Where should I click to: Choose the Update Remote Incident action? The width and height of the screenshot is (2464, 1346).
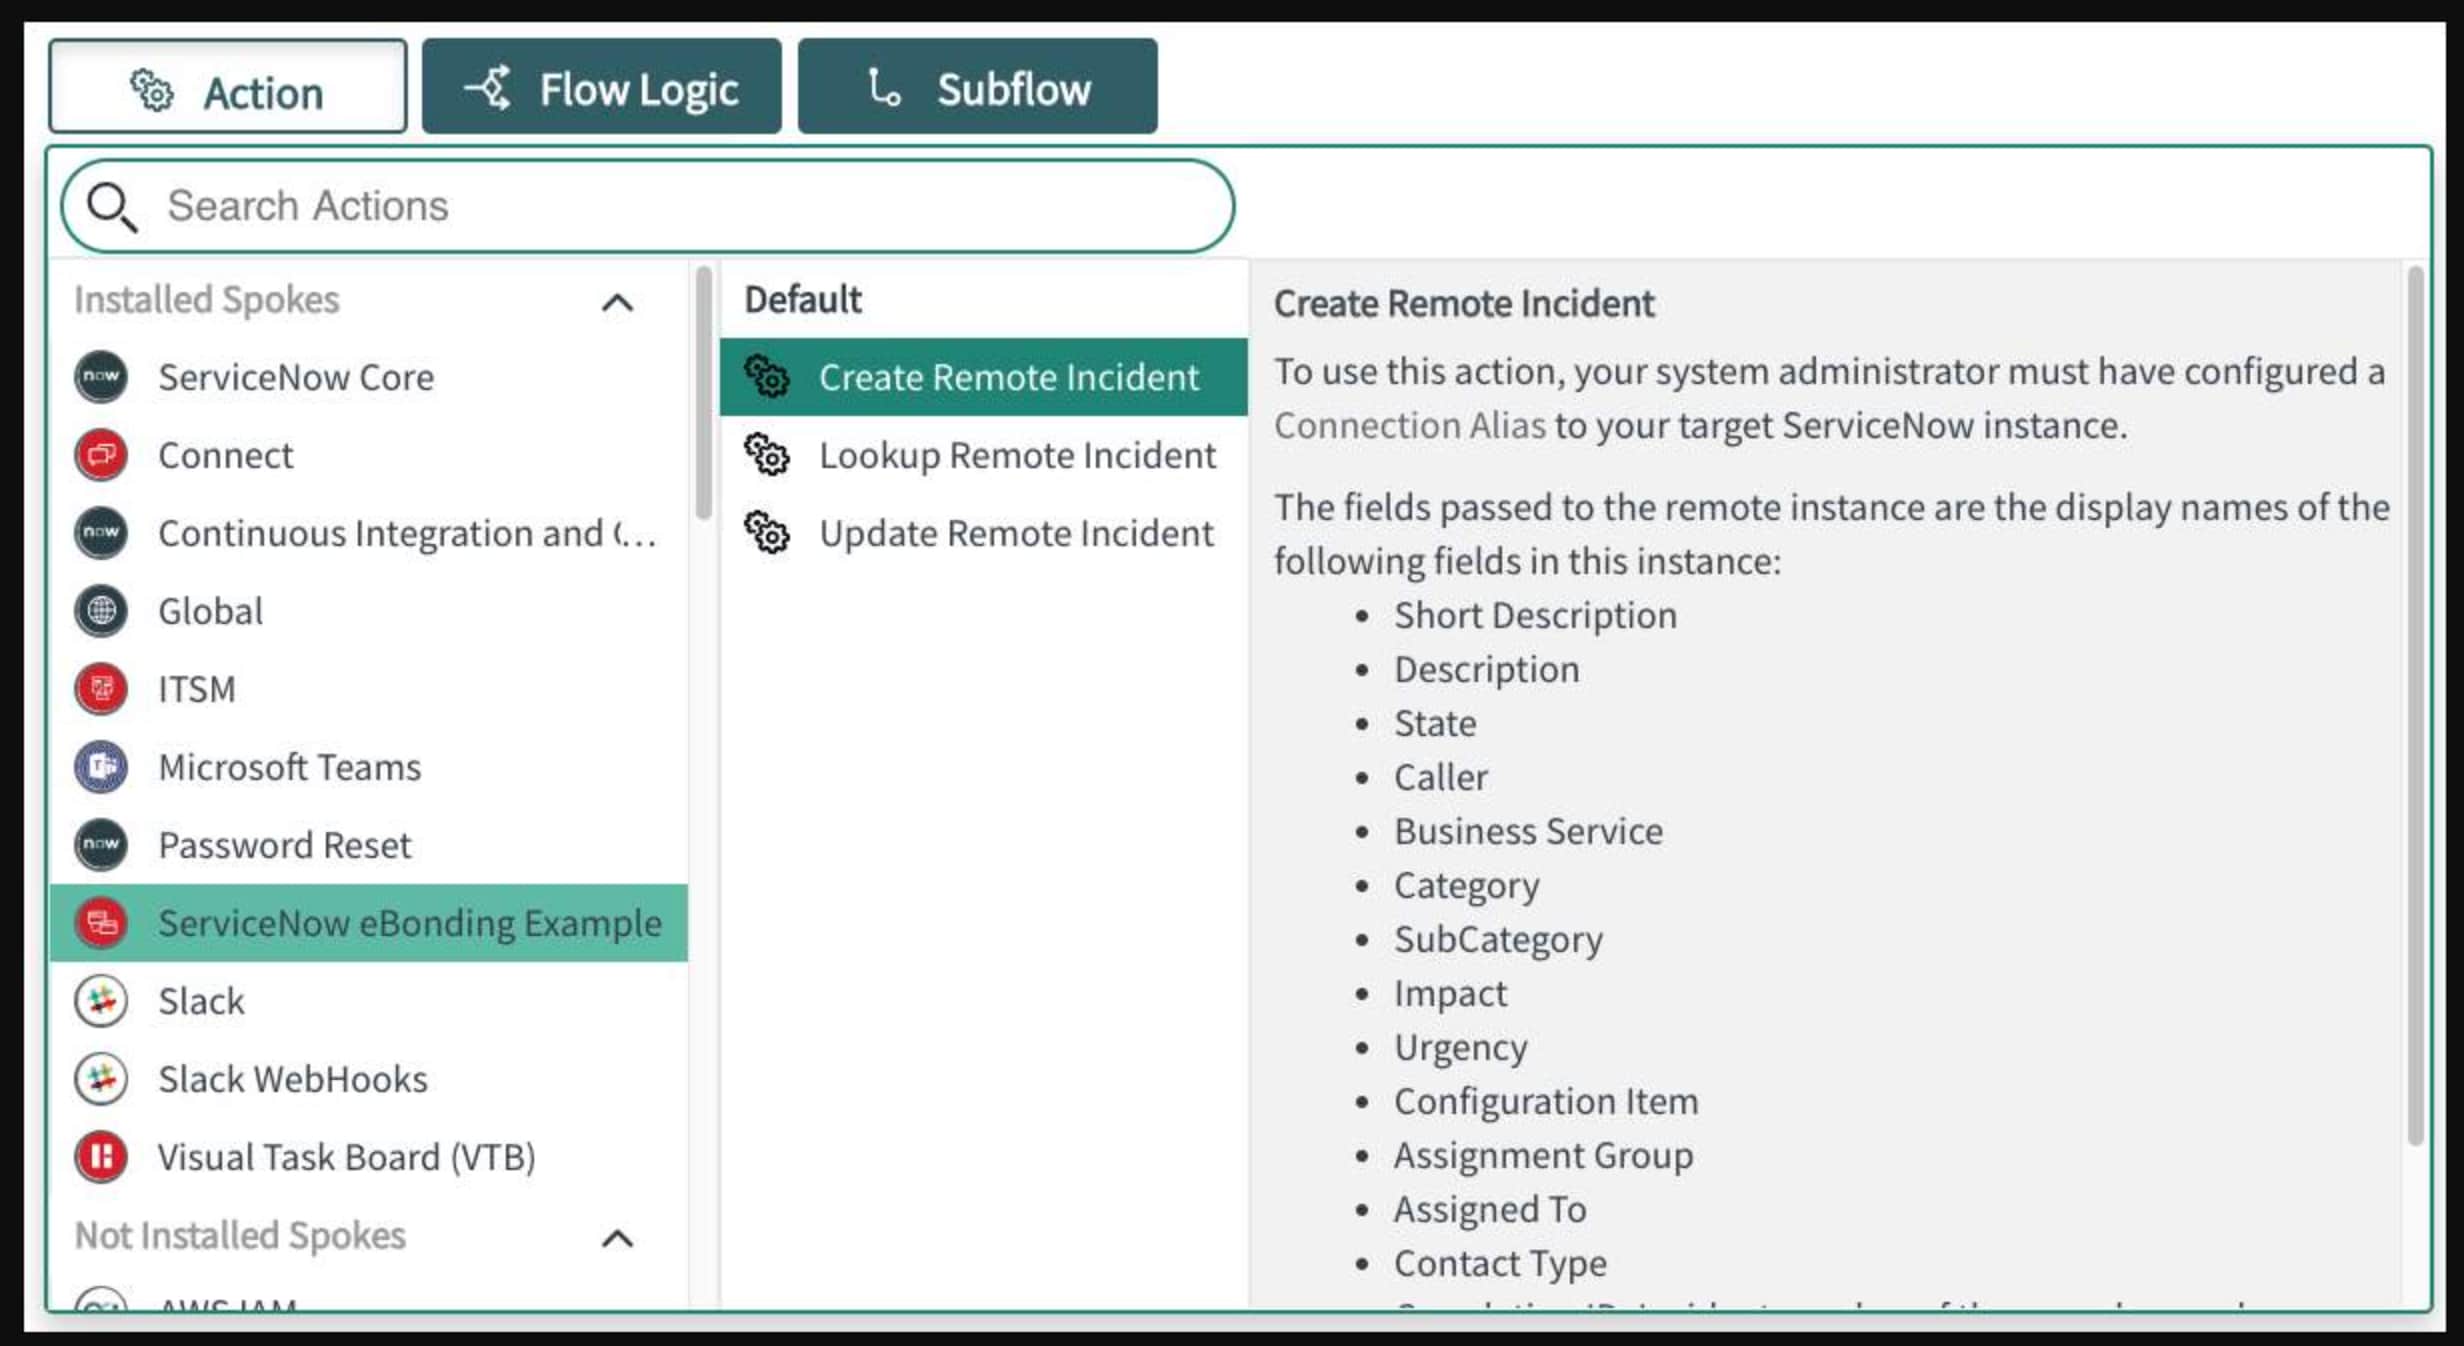[984, 533]
